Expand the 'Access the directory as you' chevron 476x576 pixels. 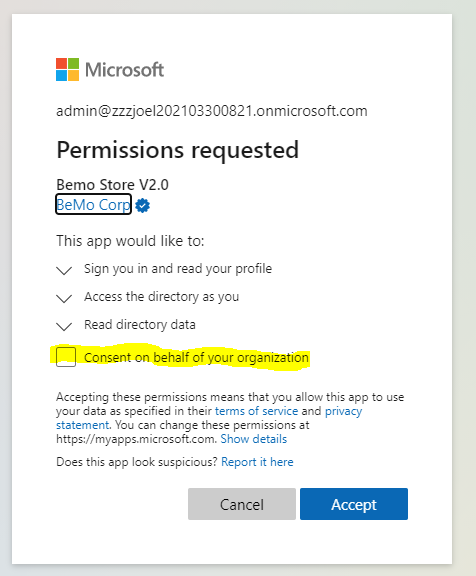tap(64, 298)
